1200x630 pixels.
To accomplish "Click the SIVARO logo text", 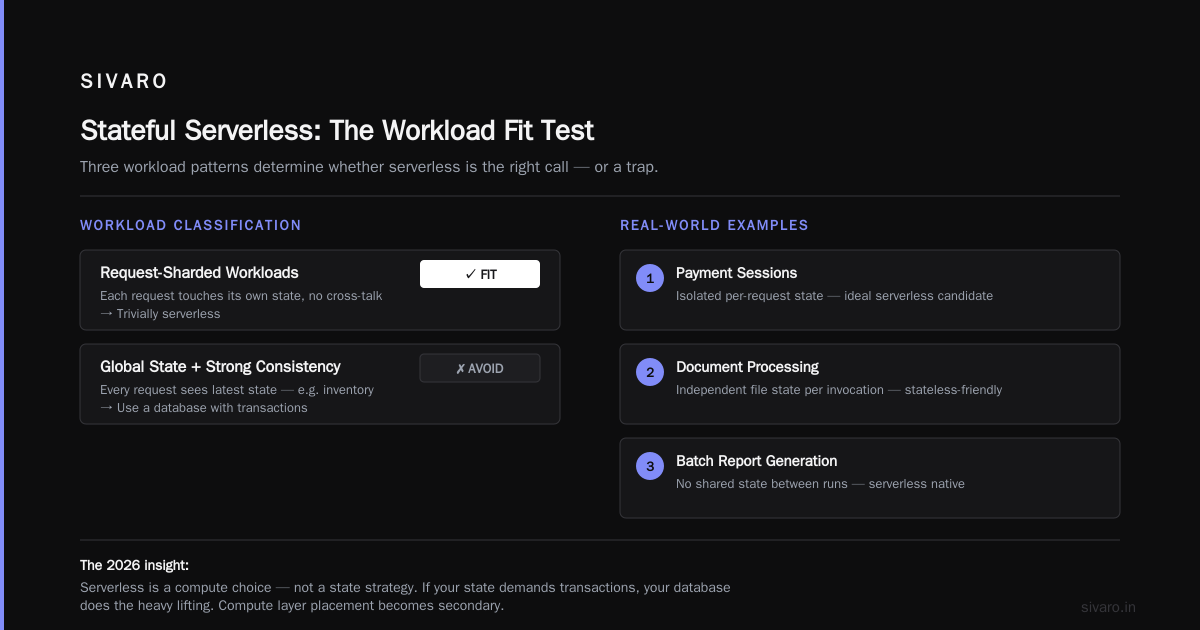I will [x=124, y=82].
